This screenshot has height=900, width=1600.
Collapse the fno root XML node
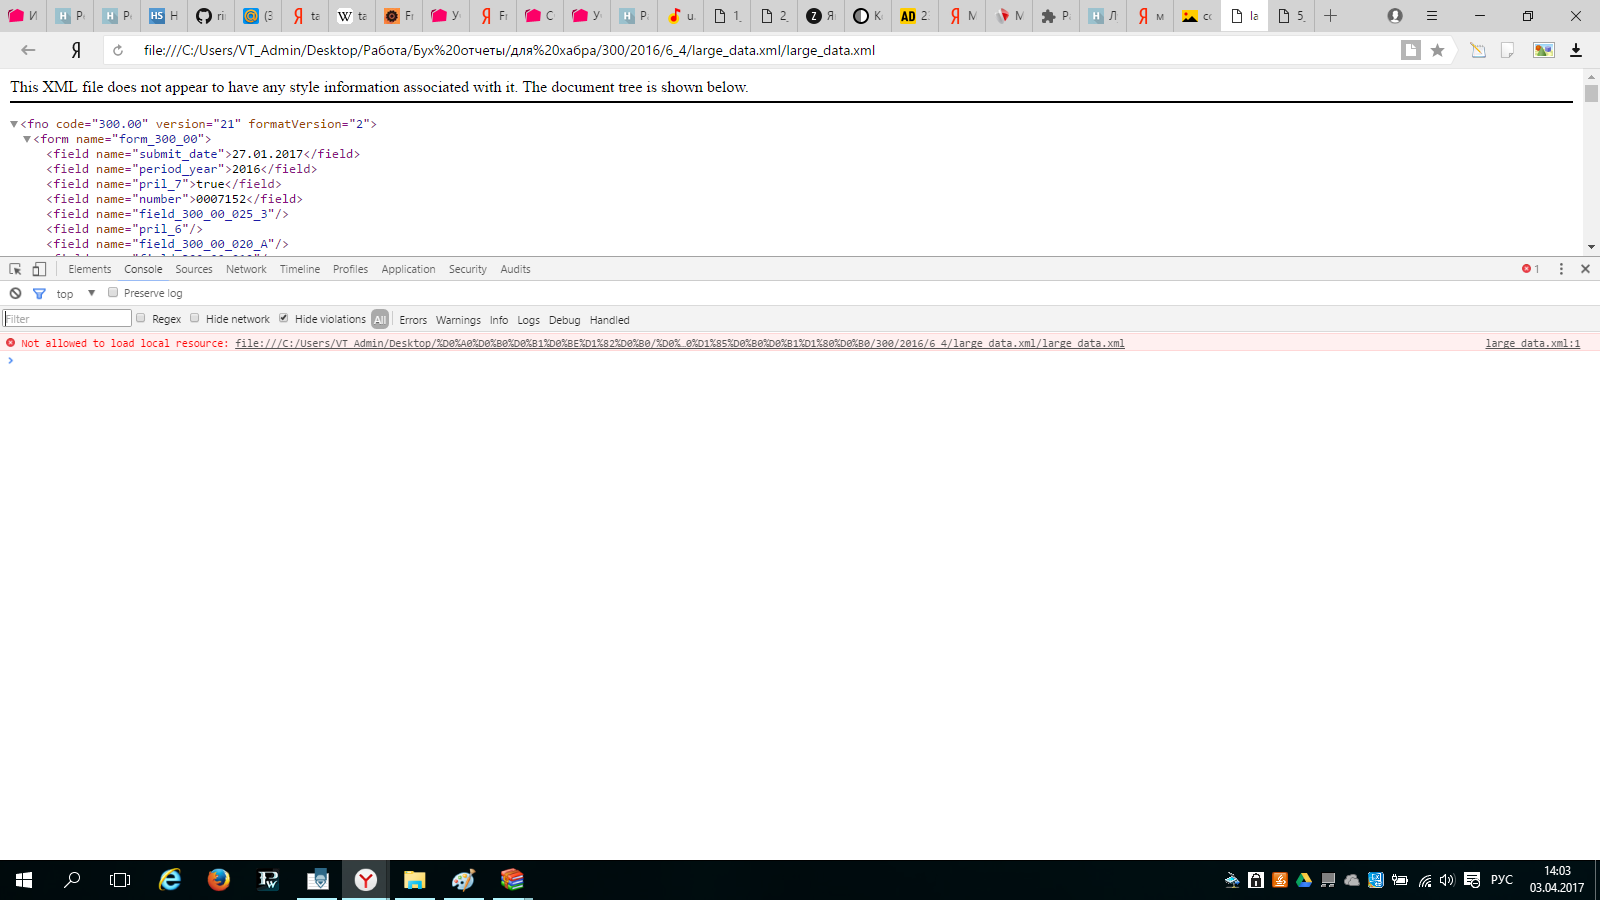tap(14, 124)
